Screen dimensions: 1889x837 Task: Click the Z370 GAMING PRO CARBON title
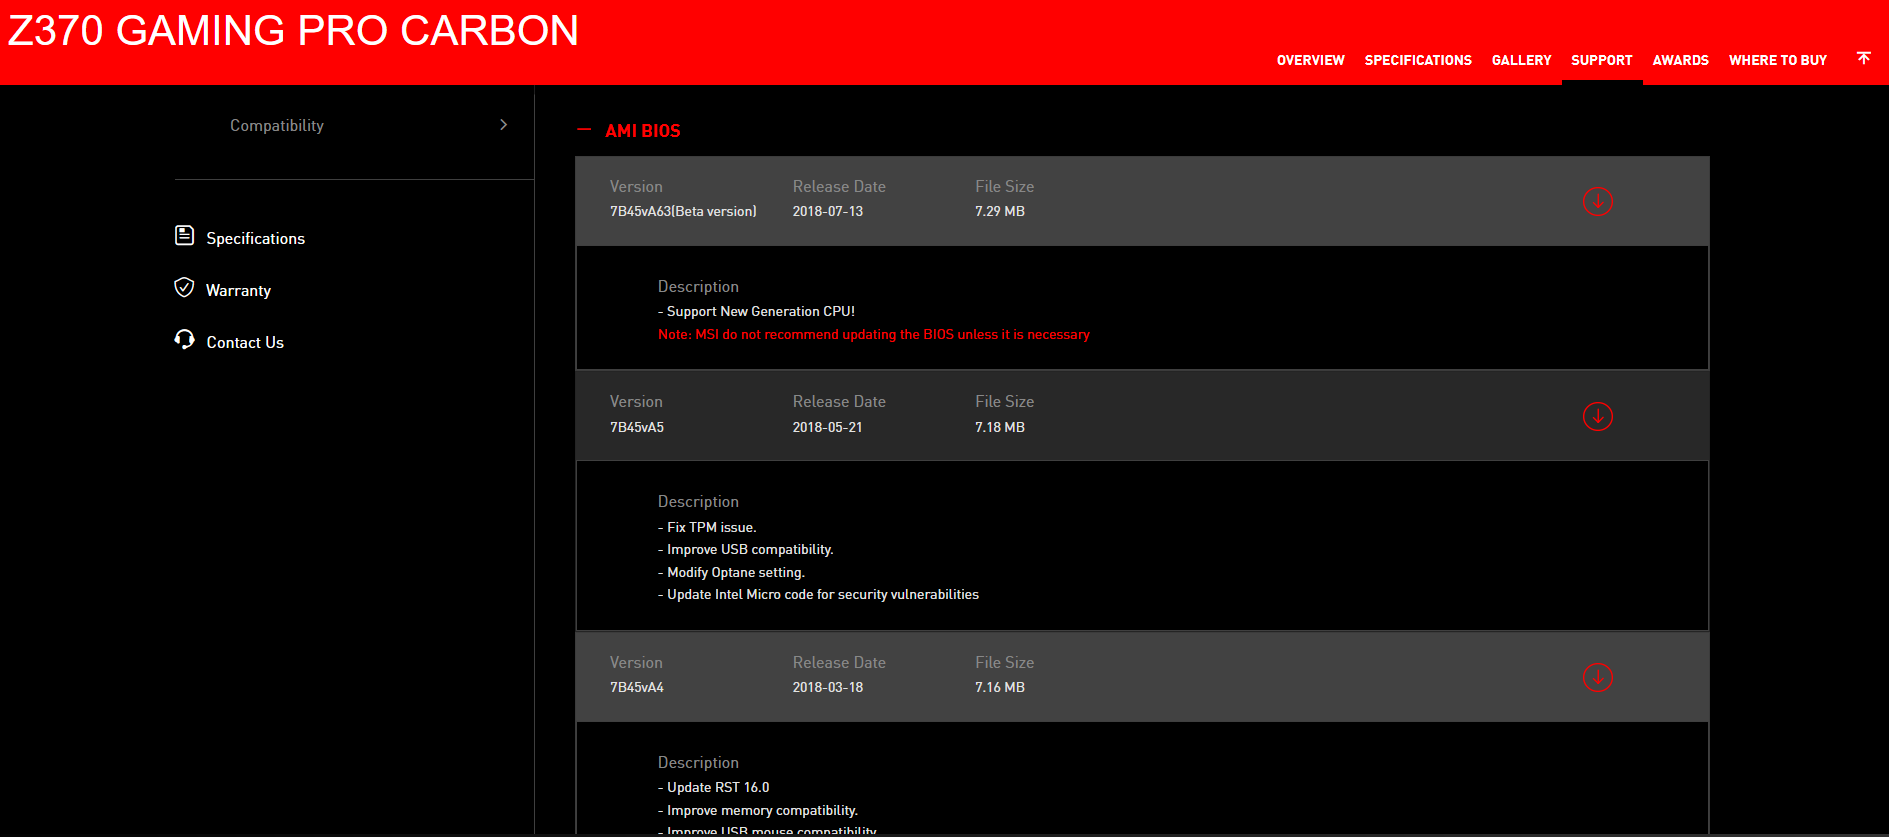(293, 31)
